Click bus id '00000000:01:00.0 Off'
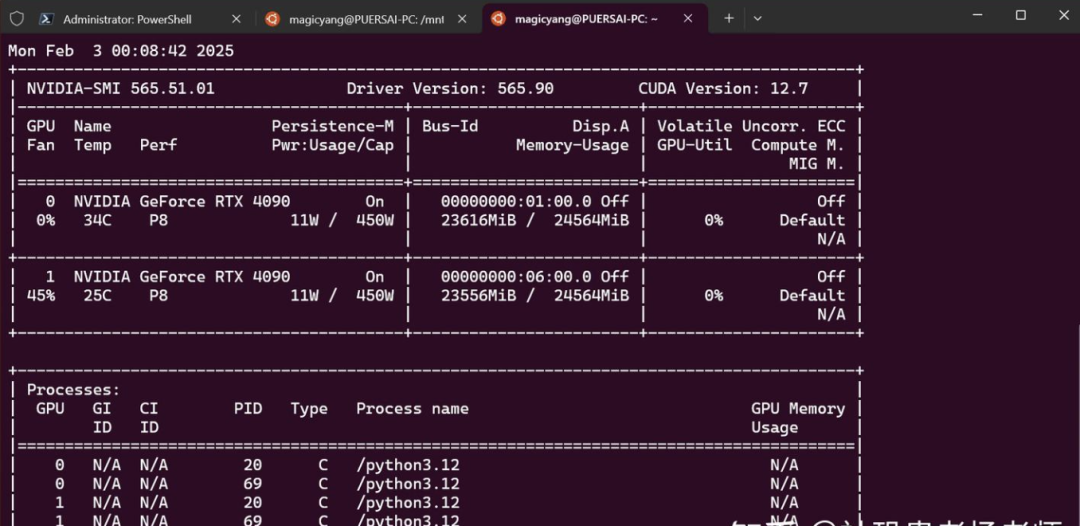Image resolution: width=1080 pixels, height=526 pixels. pyautogui.click(x=534, y=202)
